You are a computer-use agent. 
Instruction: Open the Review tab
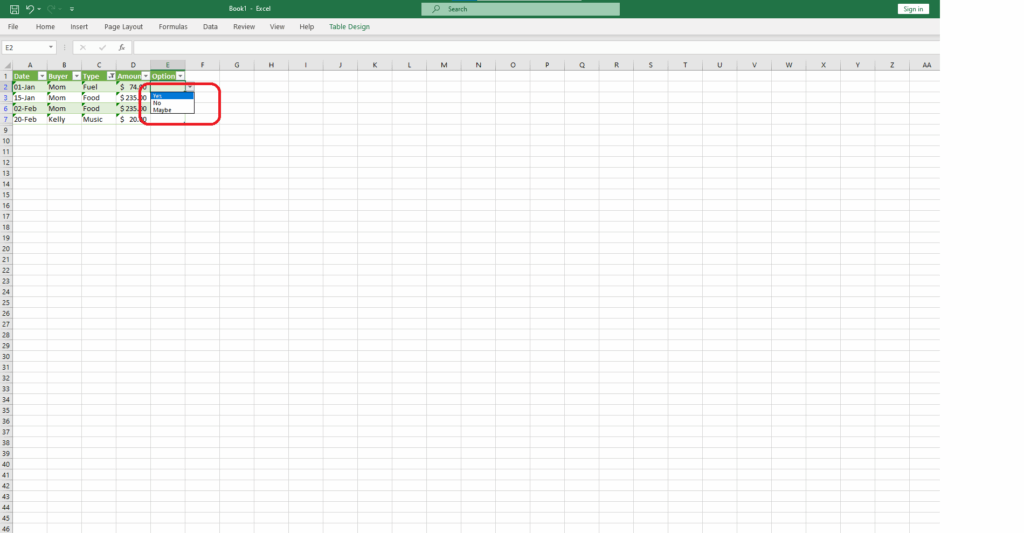coord(244,27)
